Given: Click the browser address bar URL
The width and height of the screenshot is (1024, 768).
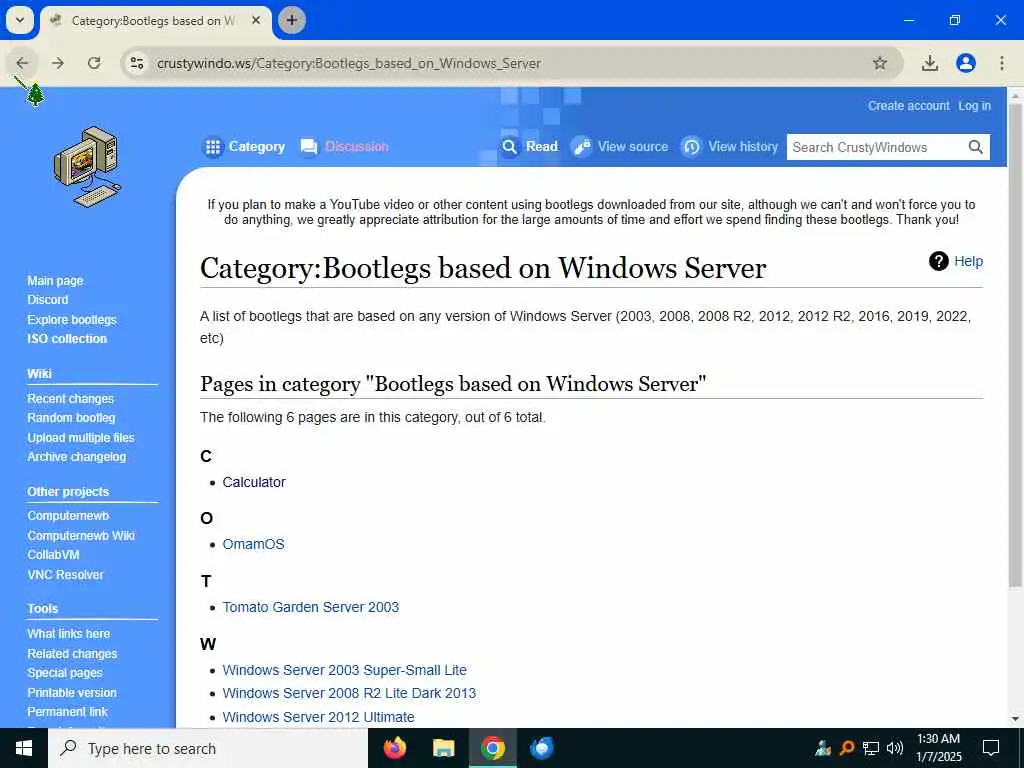Looking at the screenshot, I should click(x=349, y=63).
